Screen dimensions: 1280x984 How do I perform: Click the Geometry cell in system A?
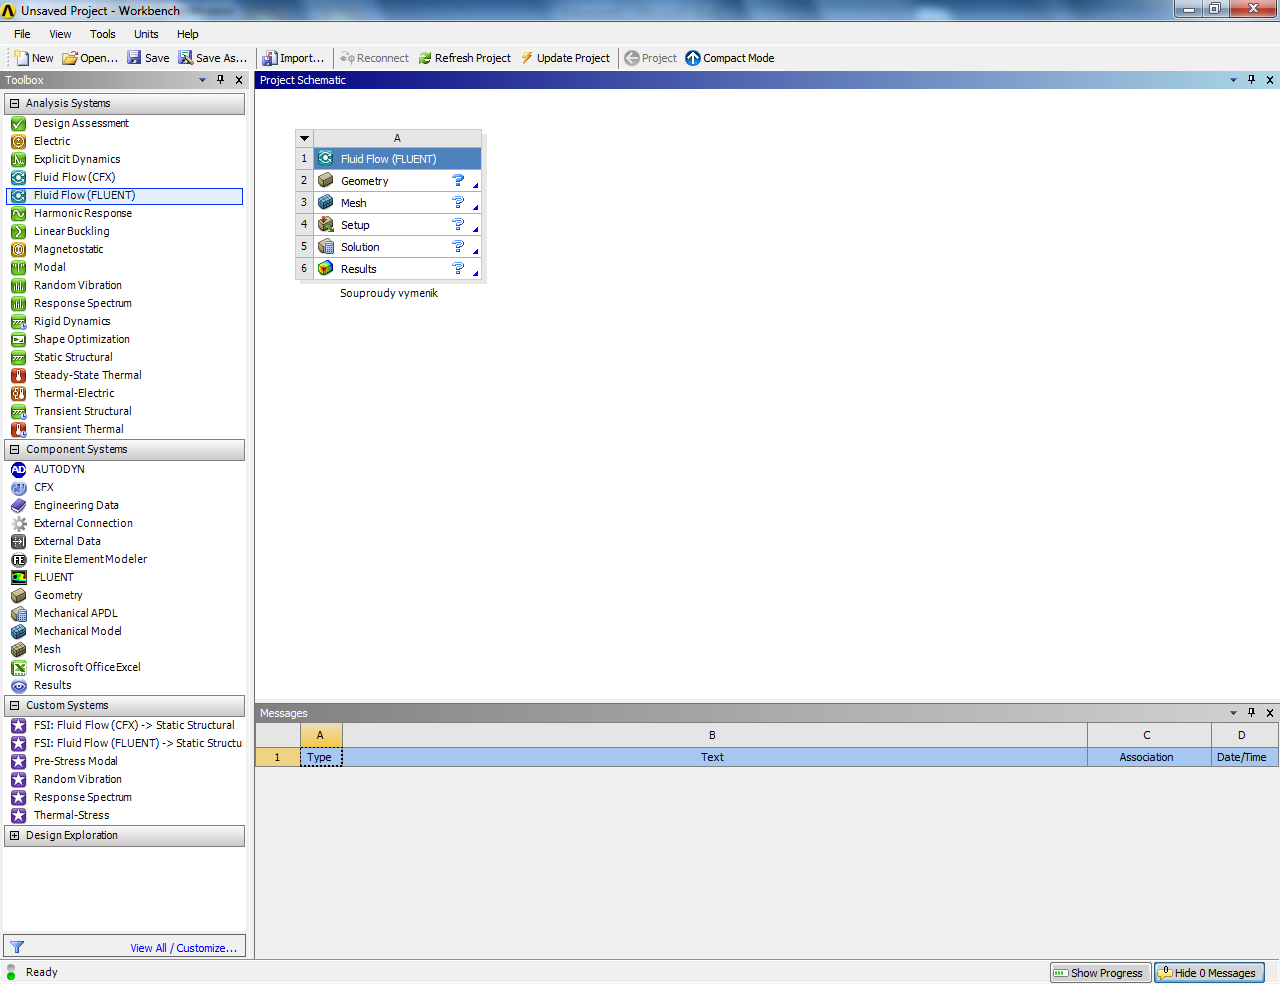397,181
